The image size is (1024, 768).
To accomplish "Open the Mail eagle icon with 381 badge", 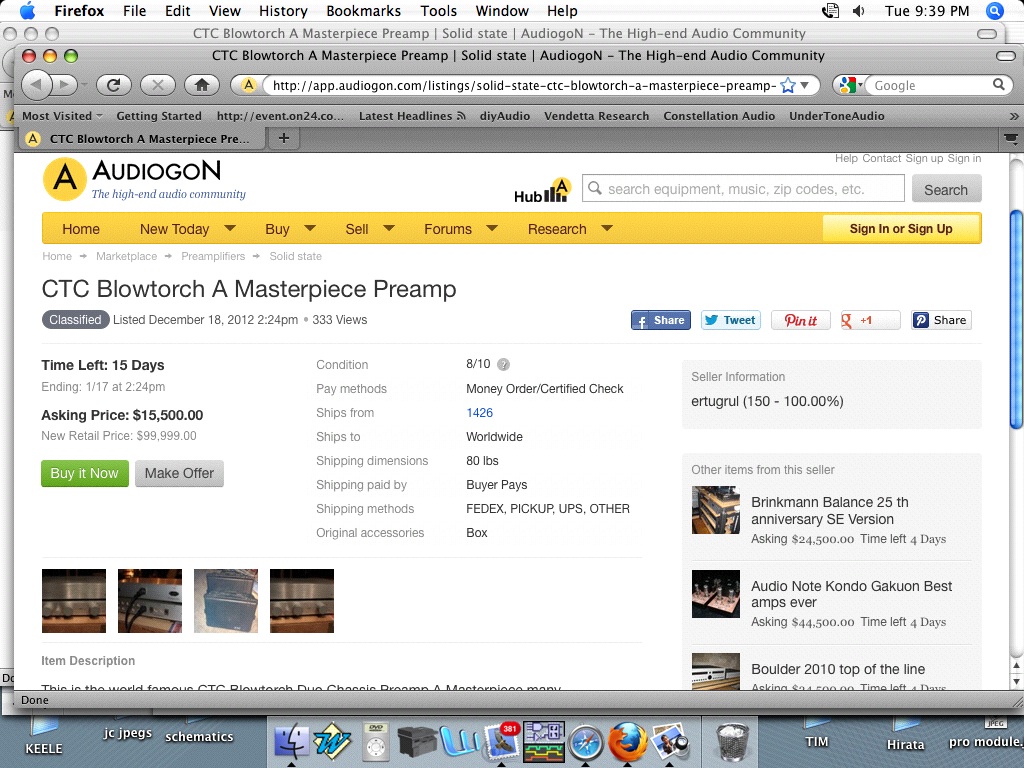I will 502,741.
